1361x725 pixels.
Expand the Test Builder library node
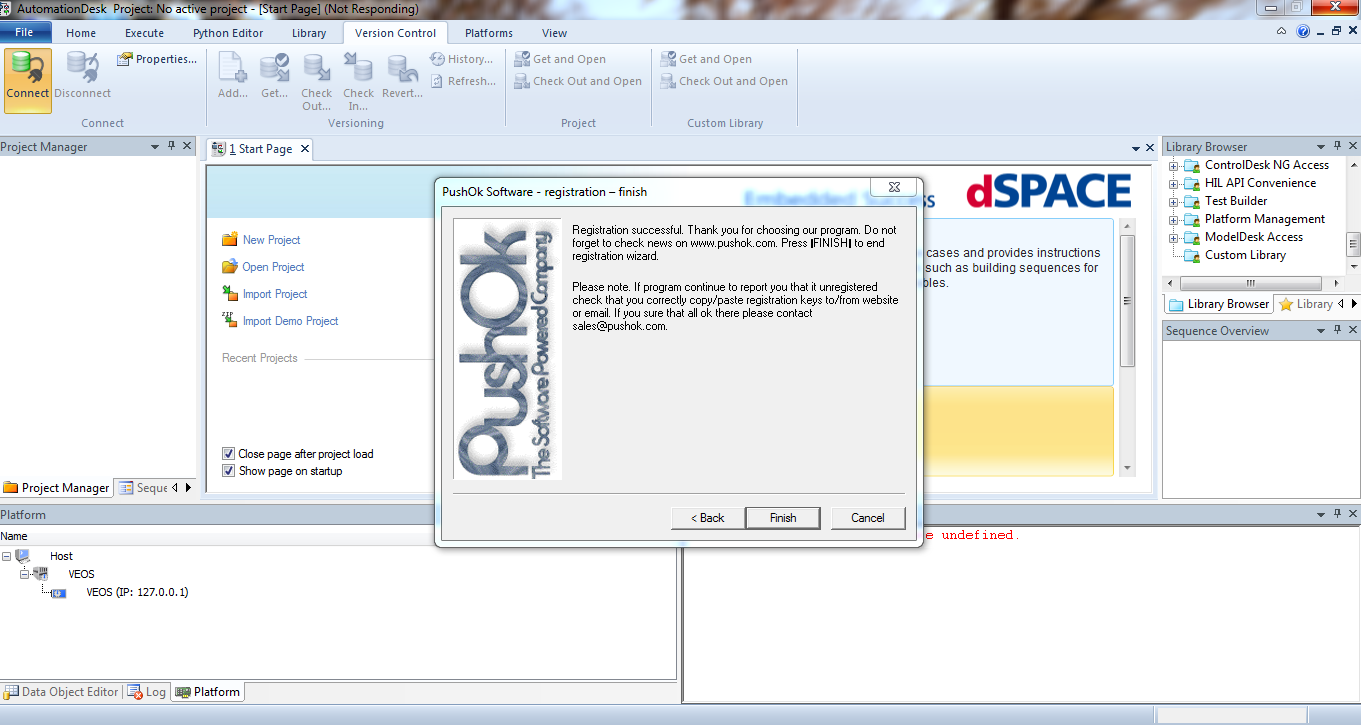(x=1173, y=201)
